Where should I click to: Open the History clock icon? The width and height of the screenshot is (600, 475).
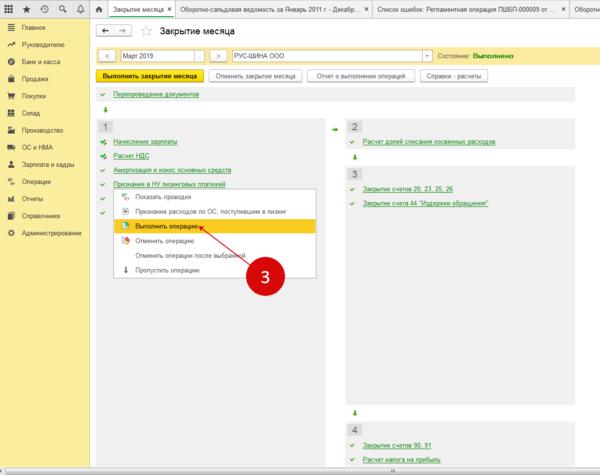45,9
